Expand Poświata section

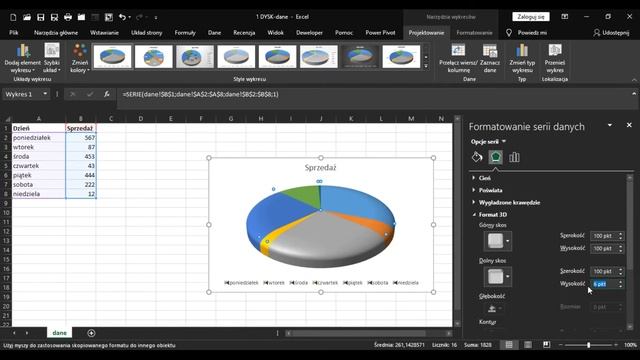[490, 190]
